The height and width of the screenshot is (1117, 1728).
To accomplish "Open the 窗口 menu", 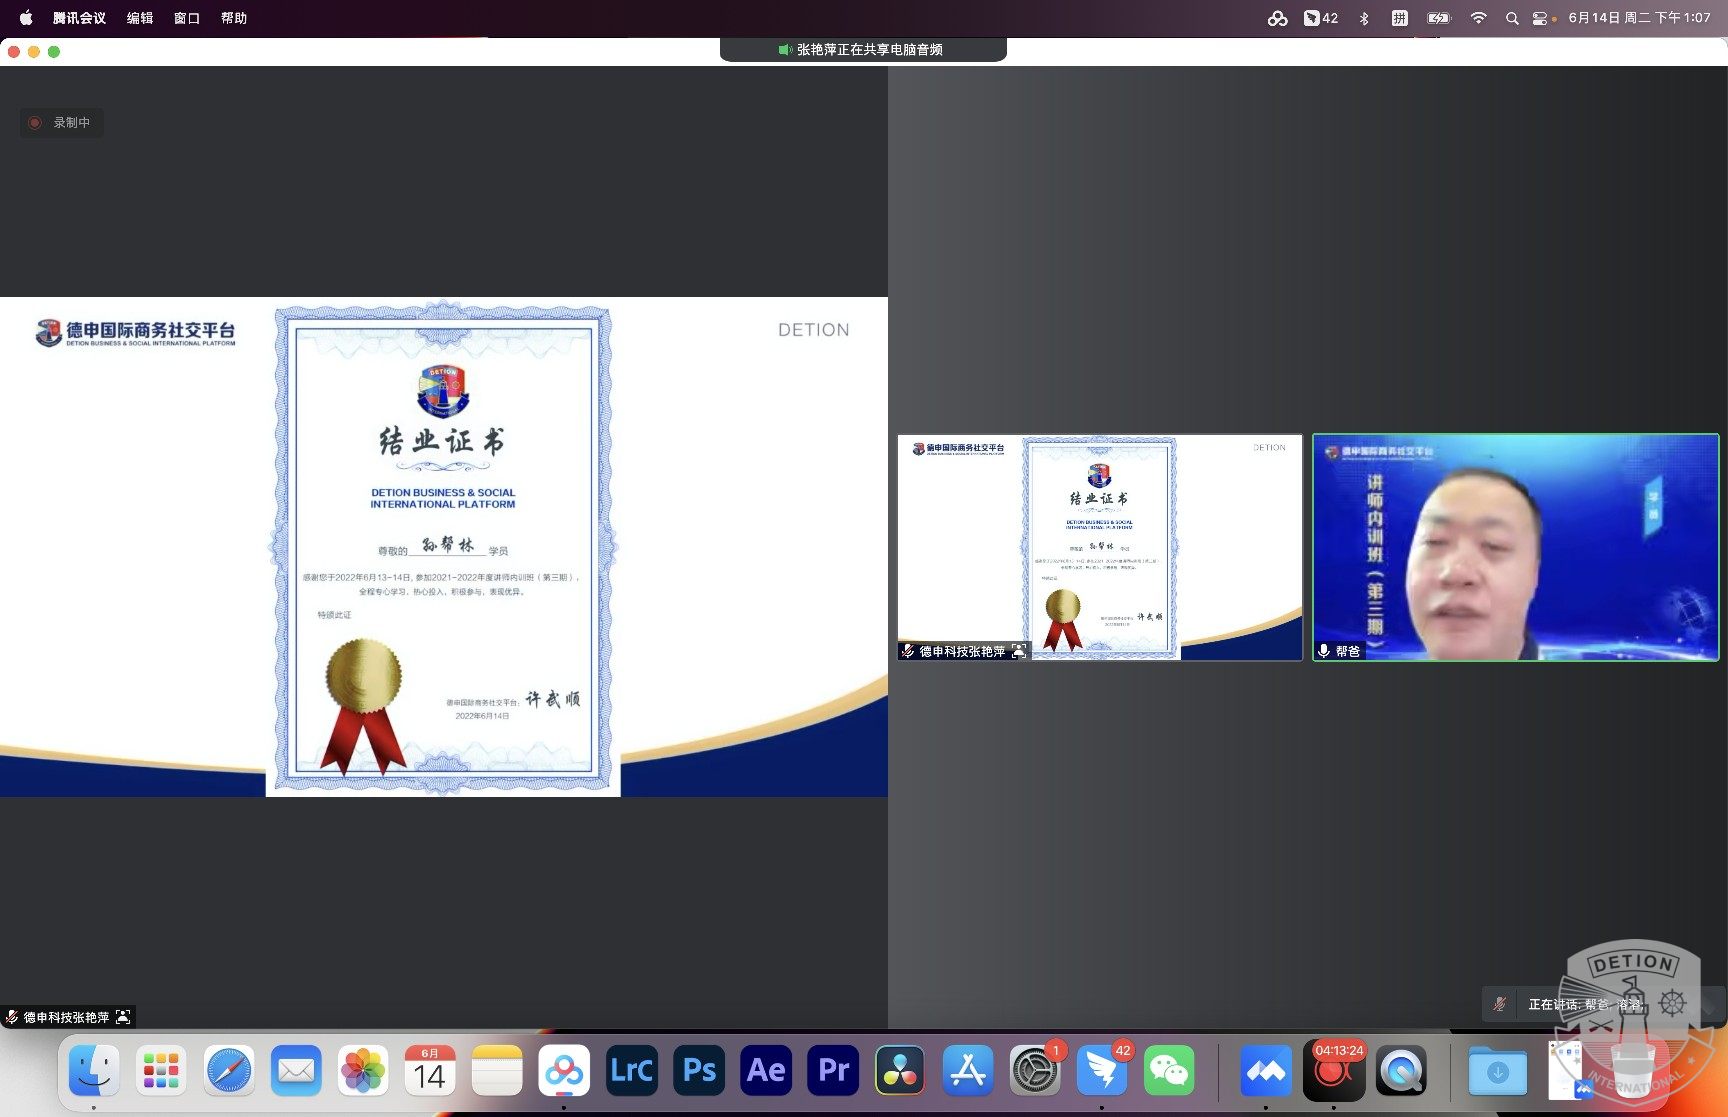I will point(187,18).
